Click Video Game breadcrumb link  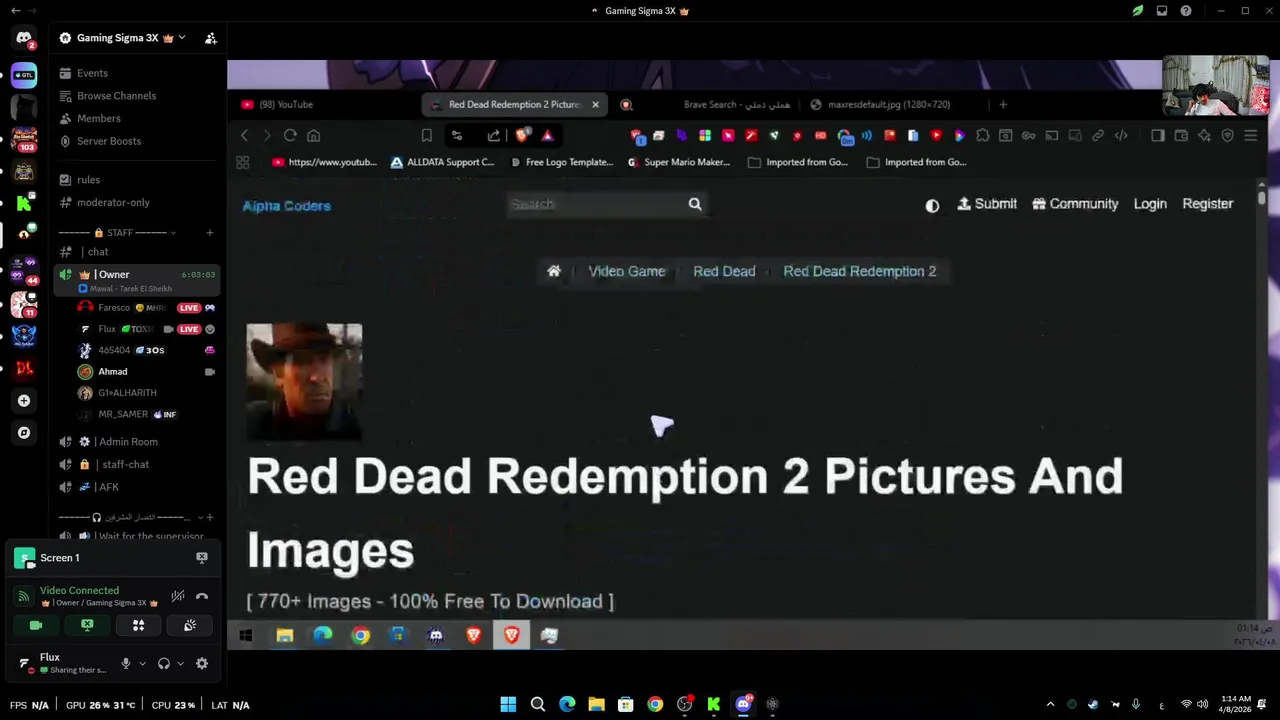tap(627, 271)
